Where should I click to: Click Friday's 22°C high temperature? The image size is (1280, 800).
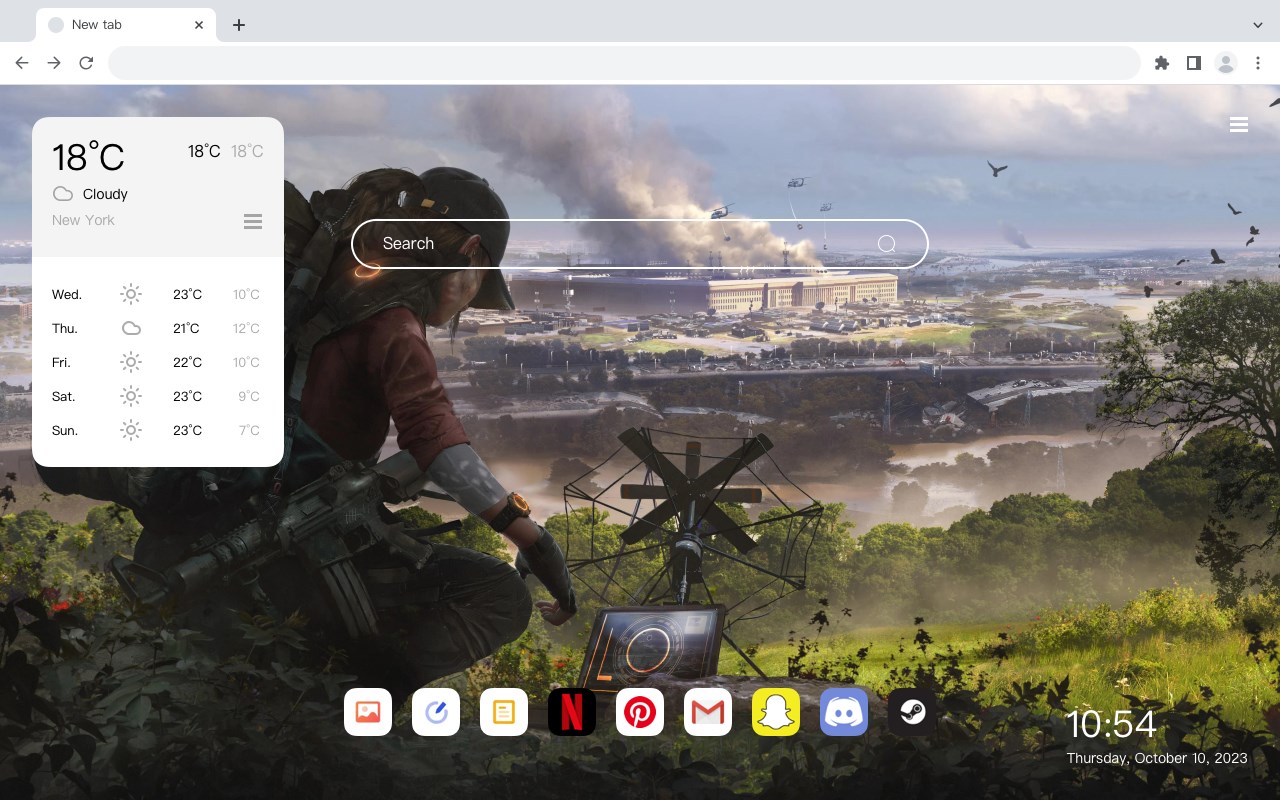pos(187,362)
